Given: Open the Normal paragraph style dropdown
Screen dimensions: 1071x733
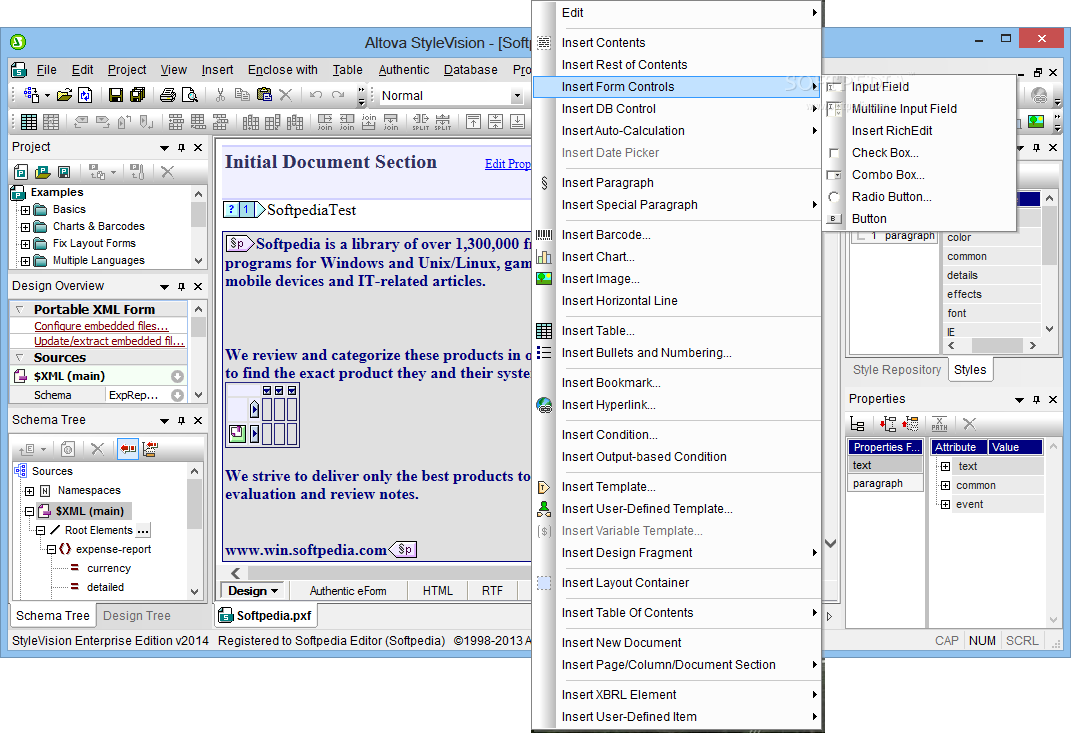Looking at the screenshot, I should pyautogui.click(x=517, y=96).
